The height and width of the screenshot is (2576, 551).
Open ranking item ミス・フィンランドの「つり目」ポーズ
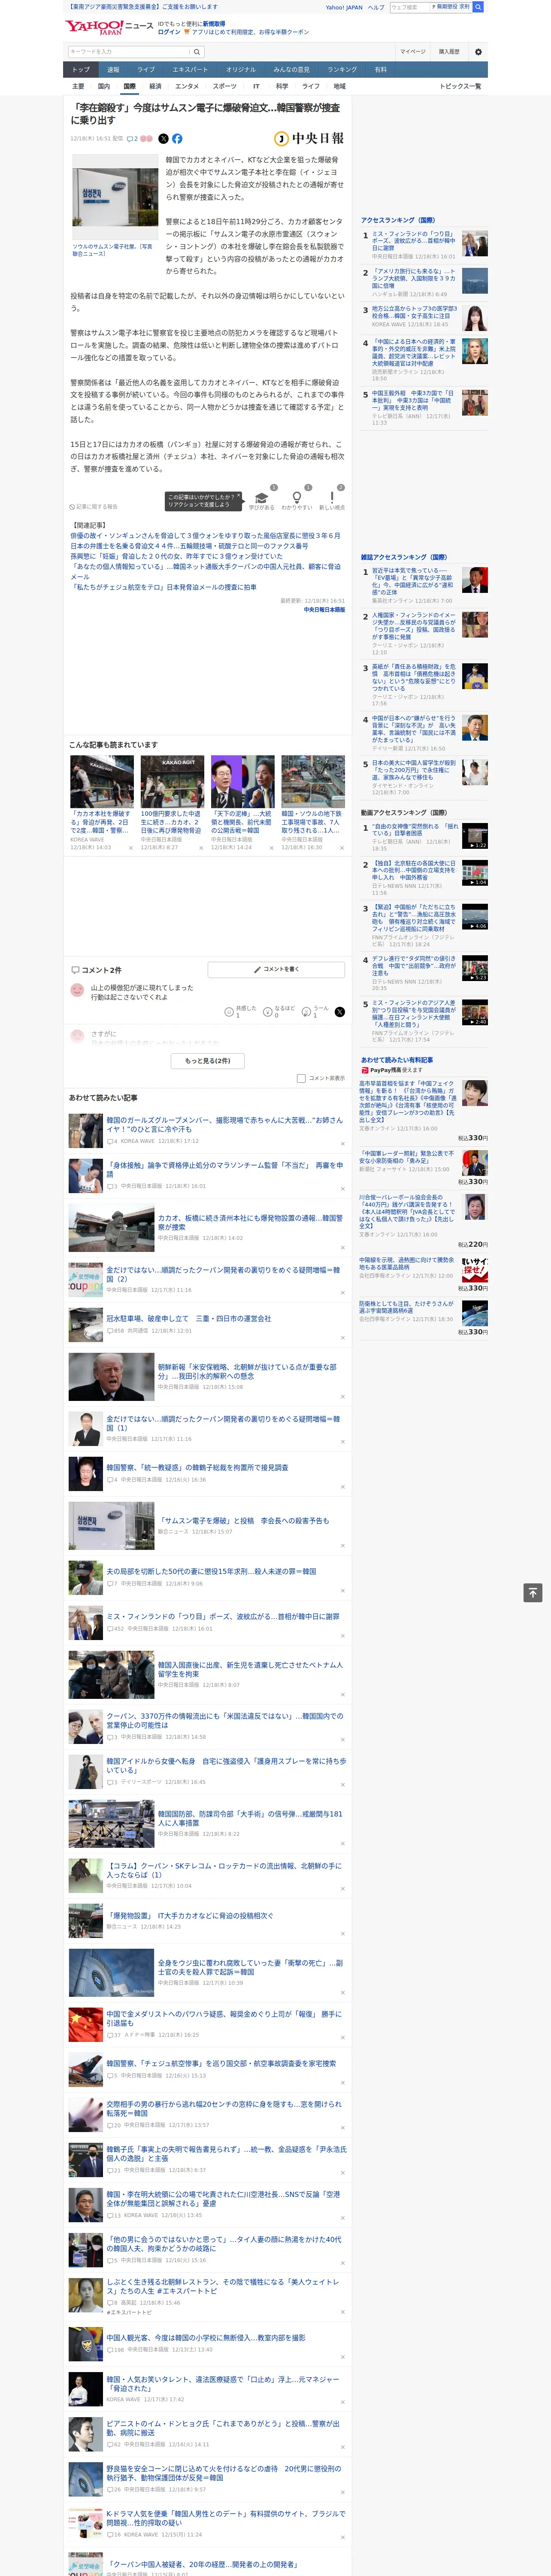pos(414,241)
